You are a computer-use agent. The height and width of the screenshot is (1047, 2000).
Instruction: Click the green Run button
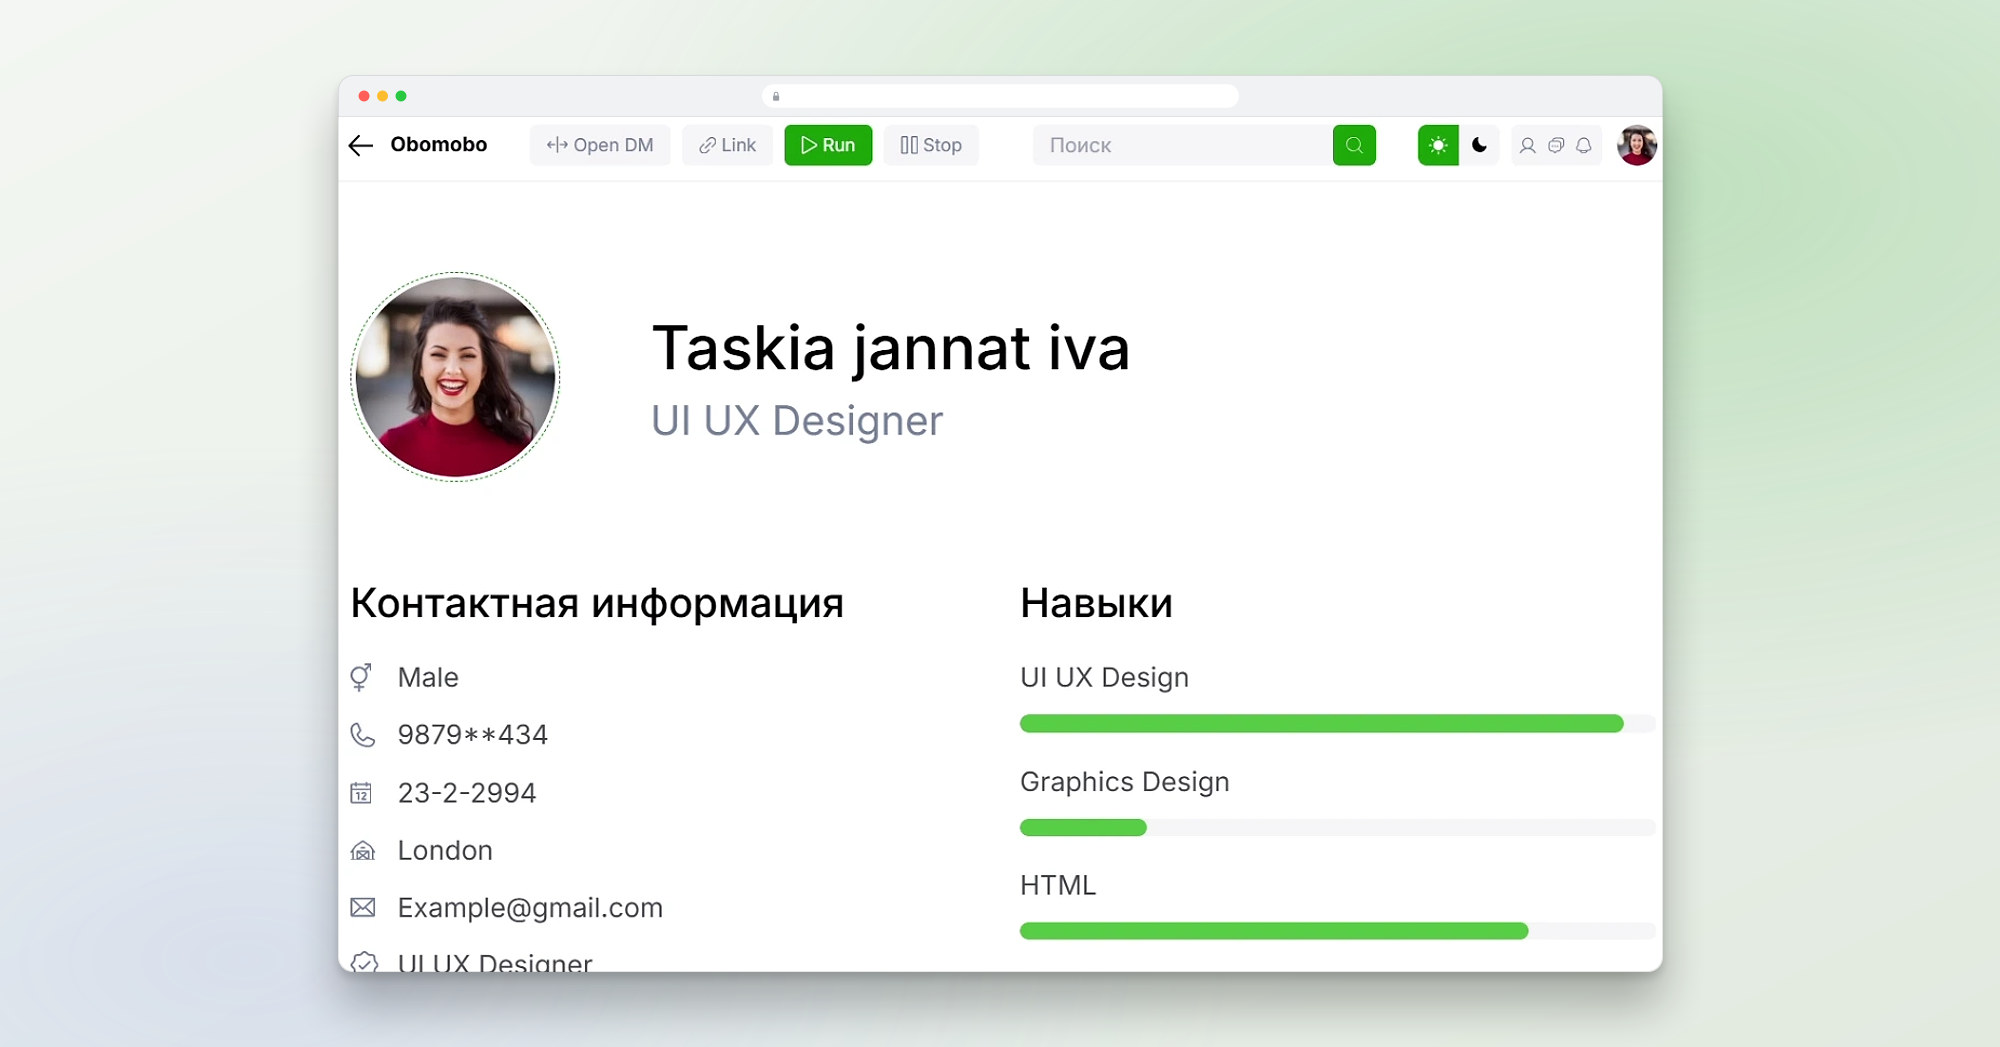pyautogui.click(x=828, y=146)
